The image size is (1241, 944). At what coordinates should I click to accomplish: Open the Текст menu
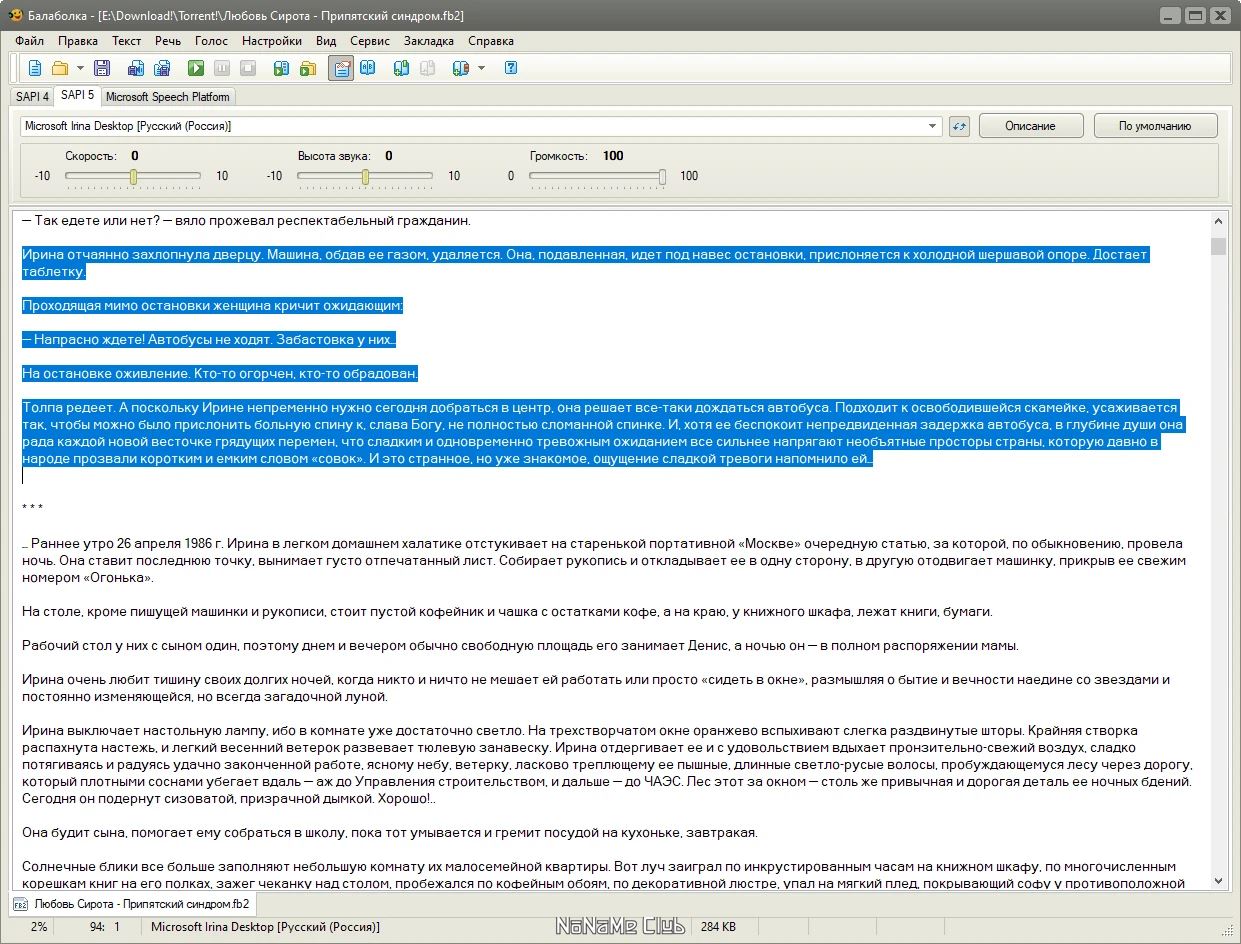[x=126, y=41]
